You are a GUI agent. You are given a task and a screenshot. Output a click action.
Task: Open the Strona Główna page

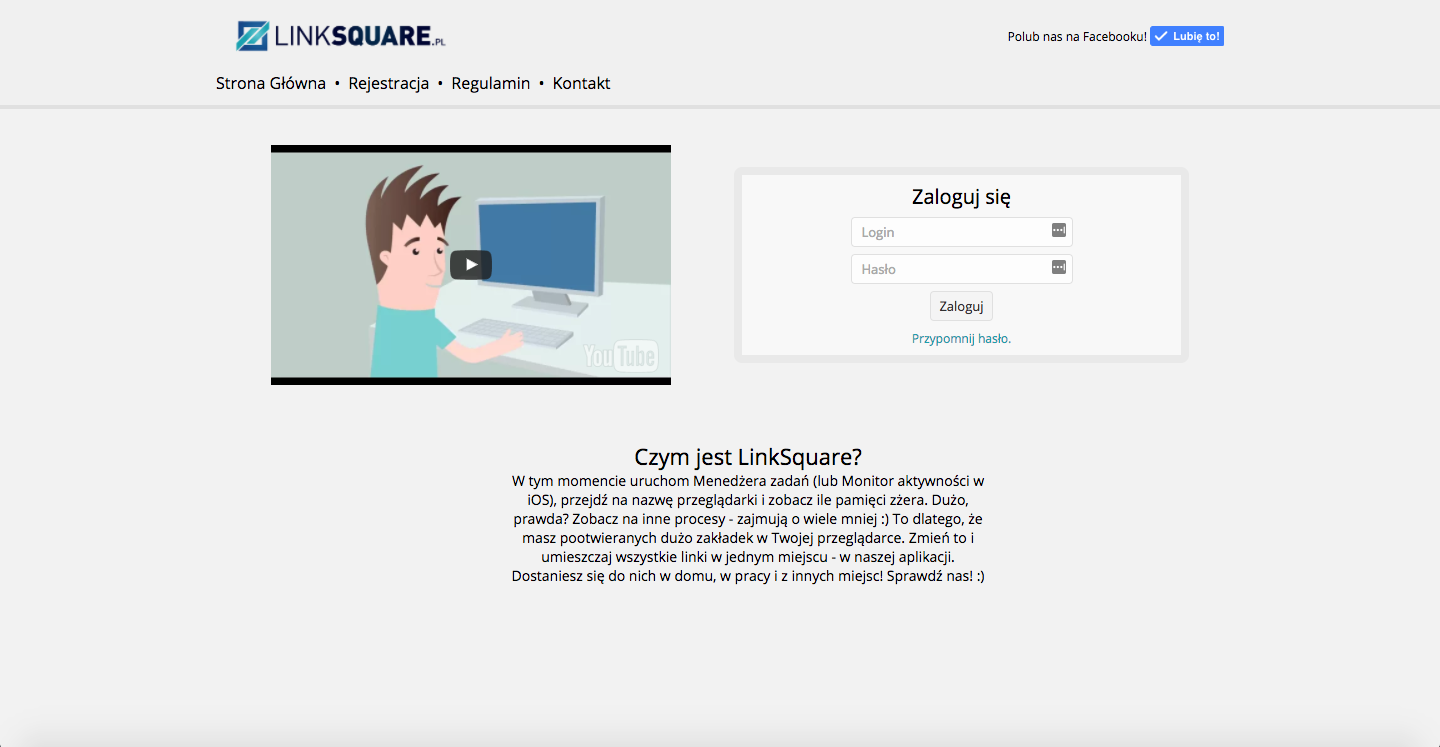click(x=271, y=84)
